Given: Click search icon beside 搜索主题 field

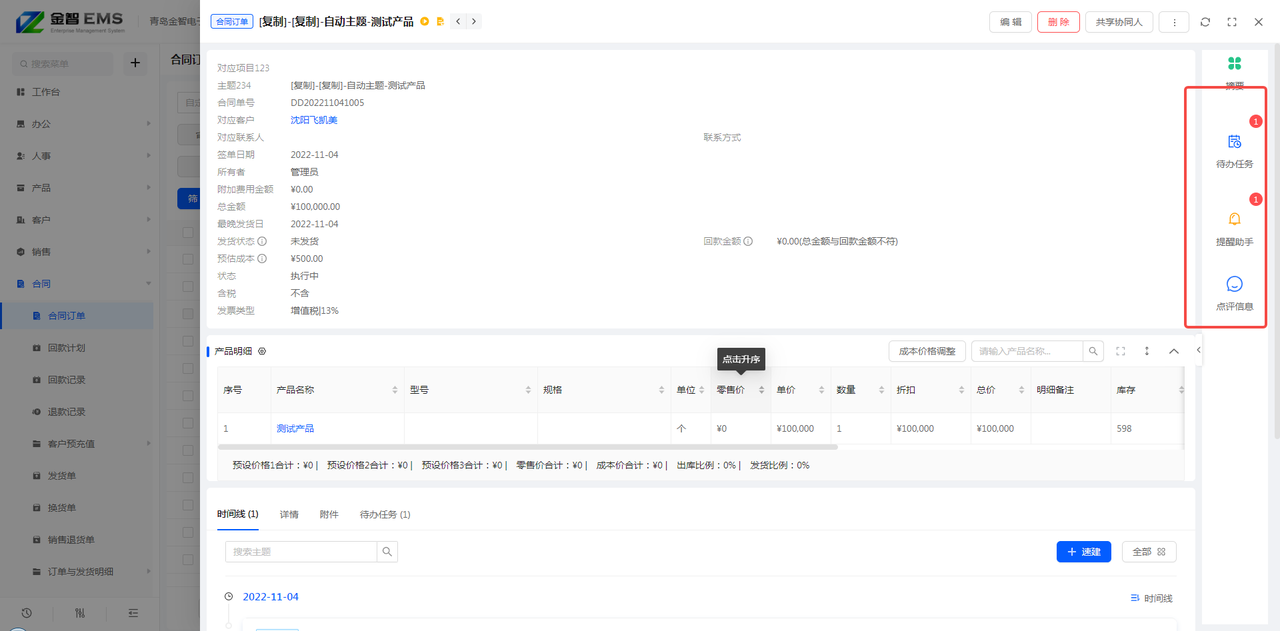Looking at the screenshot, I should pos(387,551).
